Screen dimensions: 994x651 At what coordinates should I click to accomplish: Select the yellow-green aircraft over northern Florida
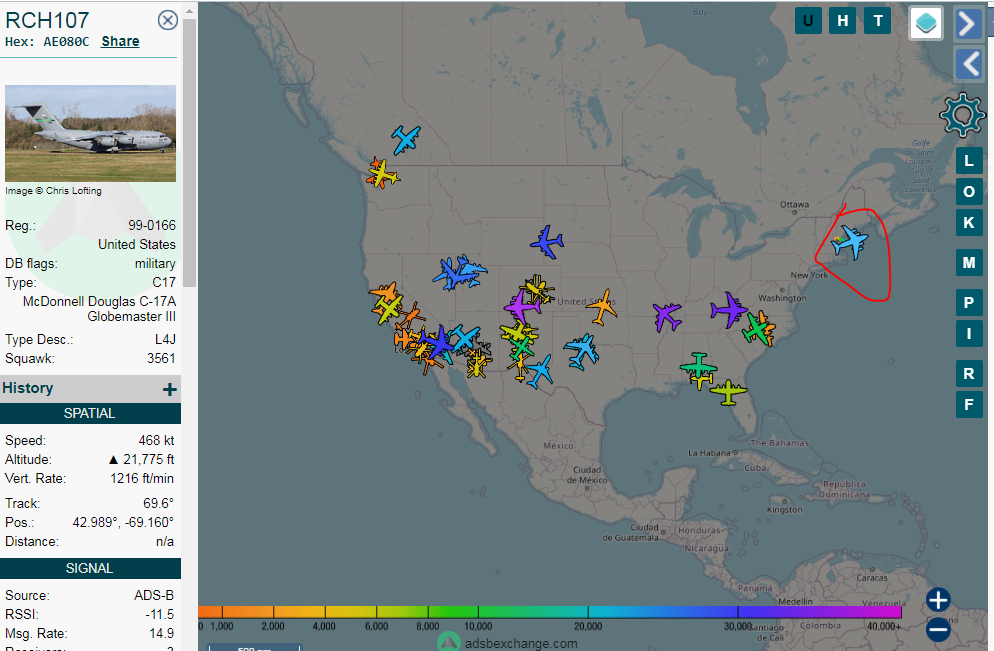point(728,392)
